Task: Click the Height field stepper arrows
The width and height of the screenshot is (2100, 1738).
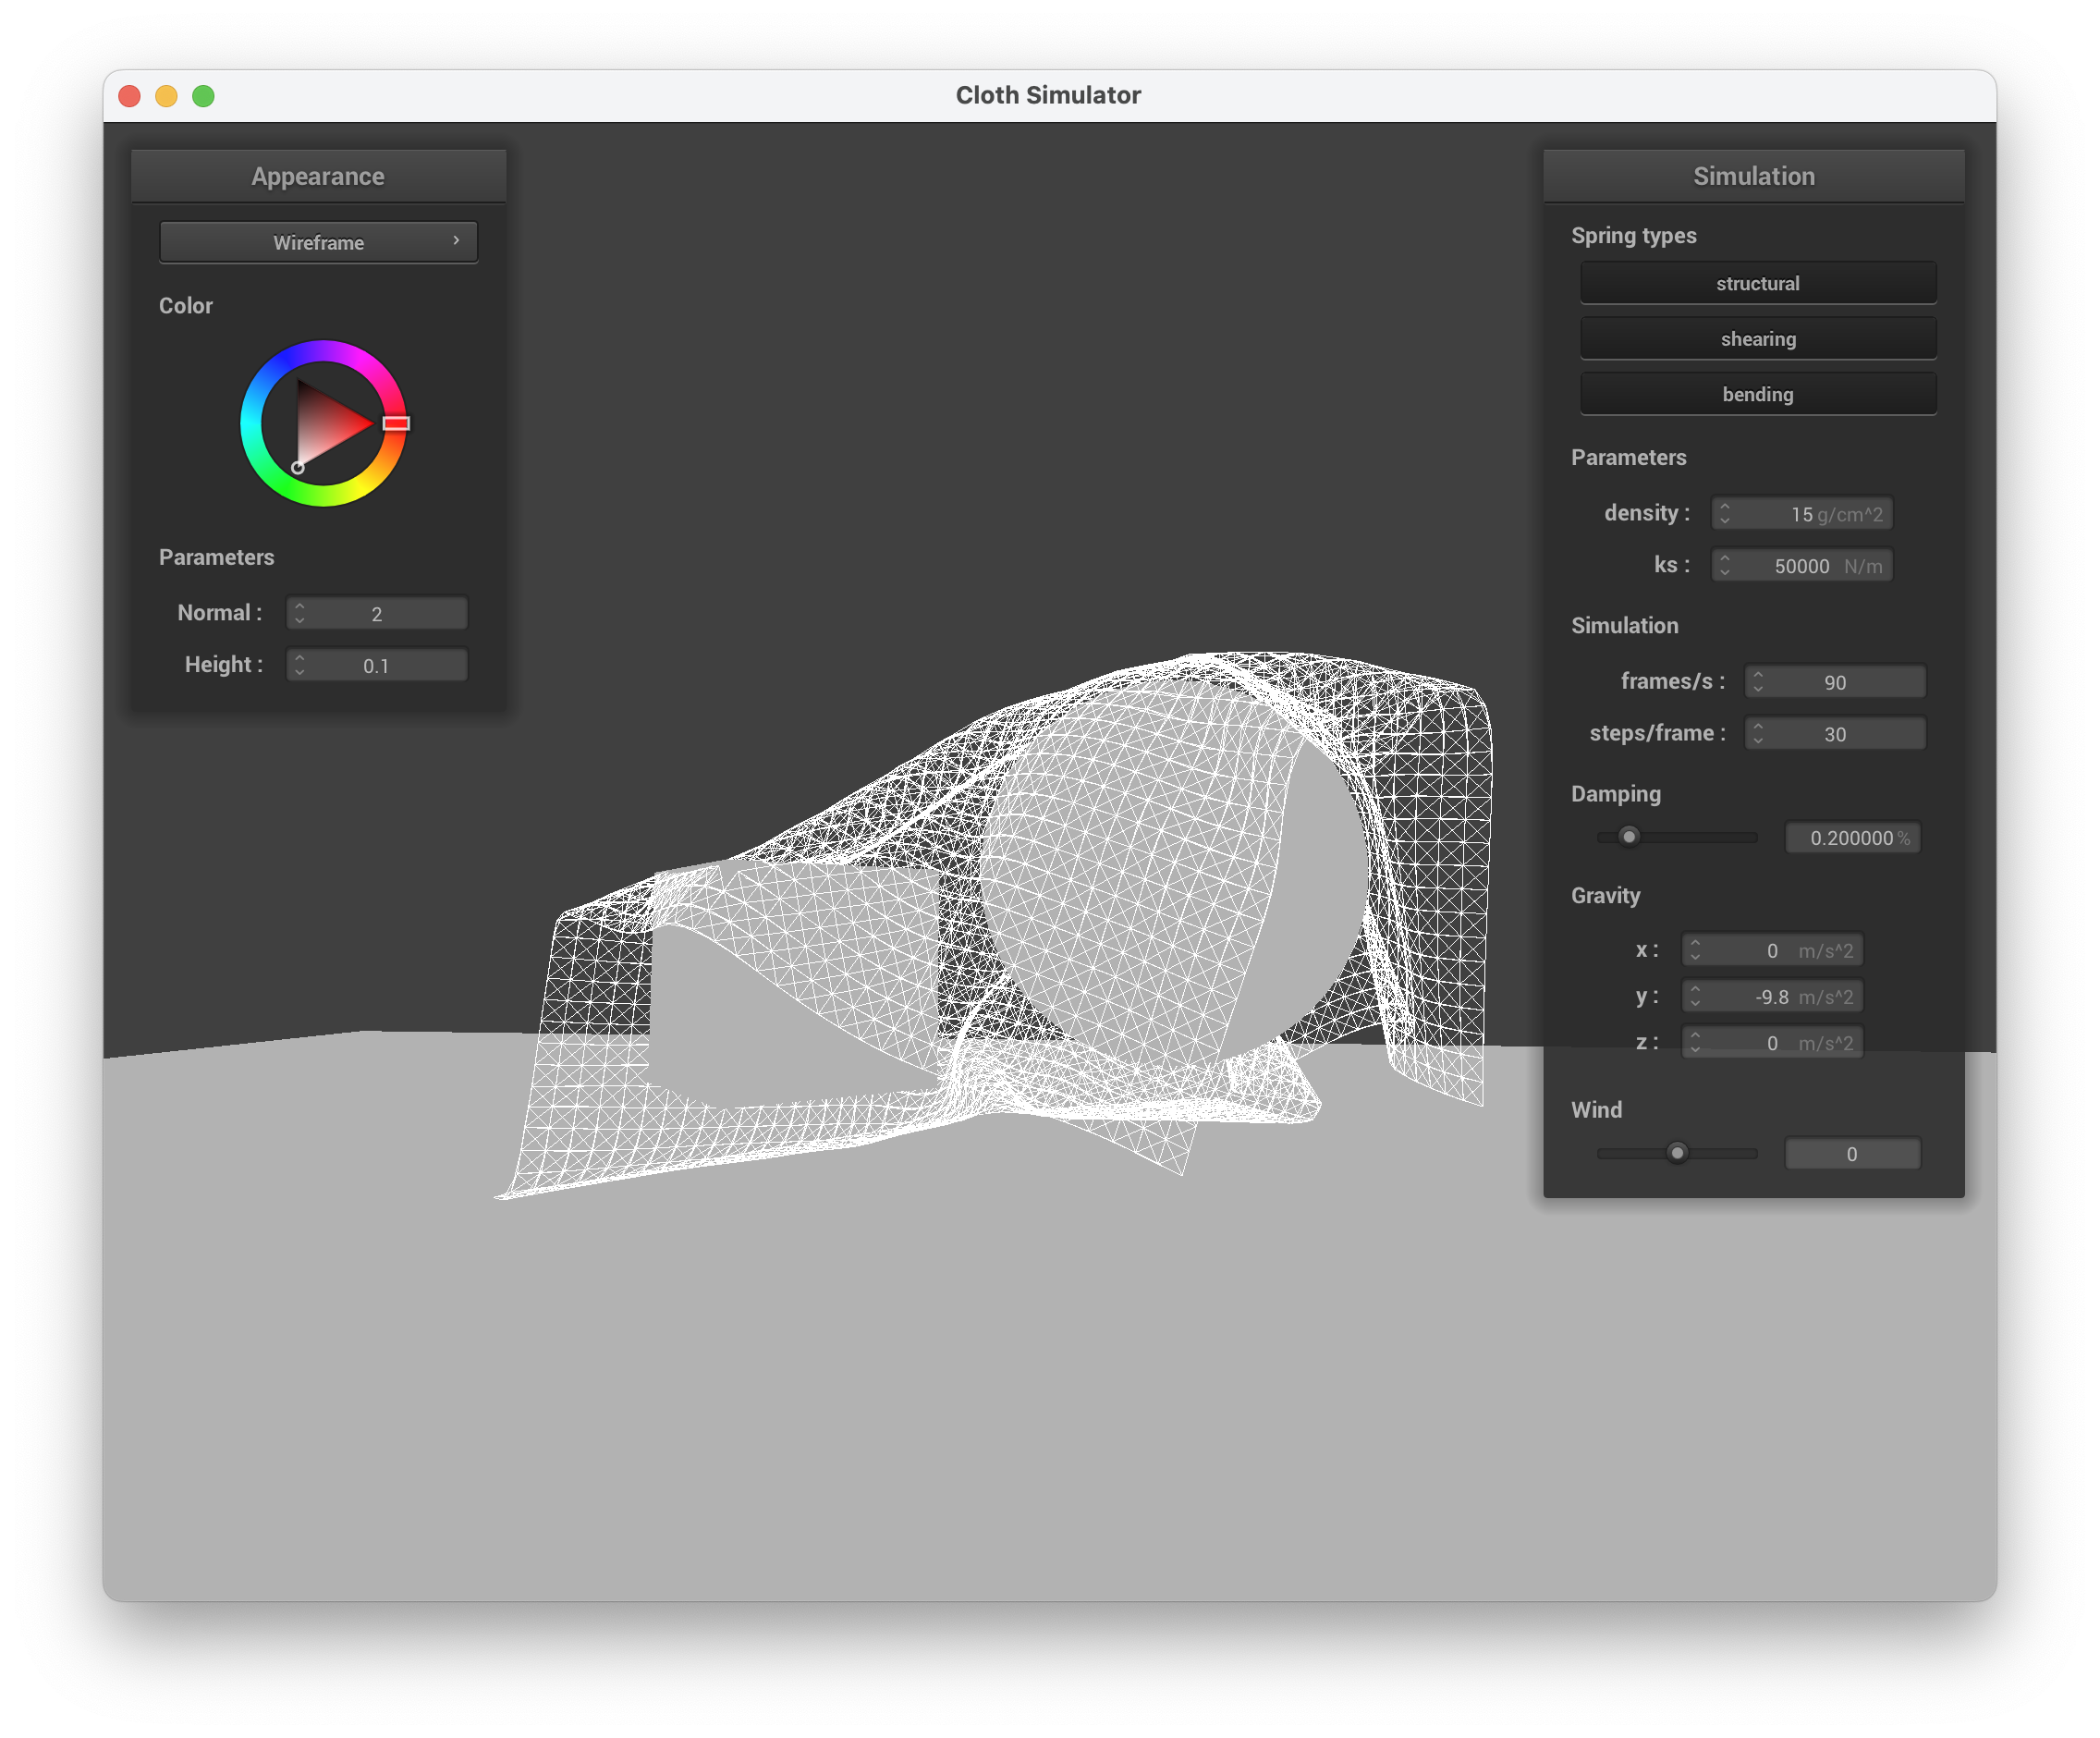Action: [299, 665]
